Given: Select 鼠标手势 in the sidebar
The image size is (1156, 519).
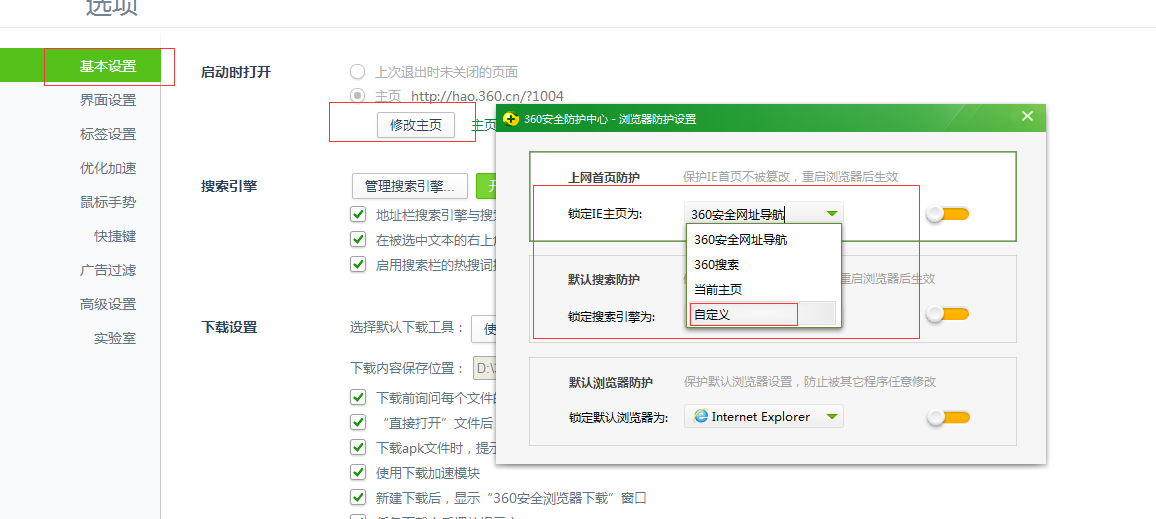Looking at the screenshot, I should [108, 202].
